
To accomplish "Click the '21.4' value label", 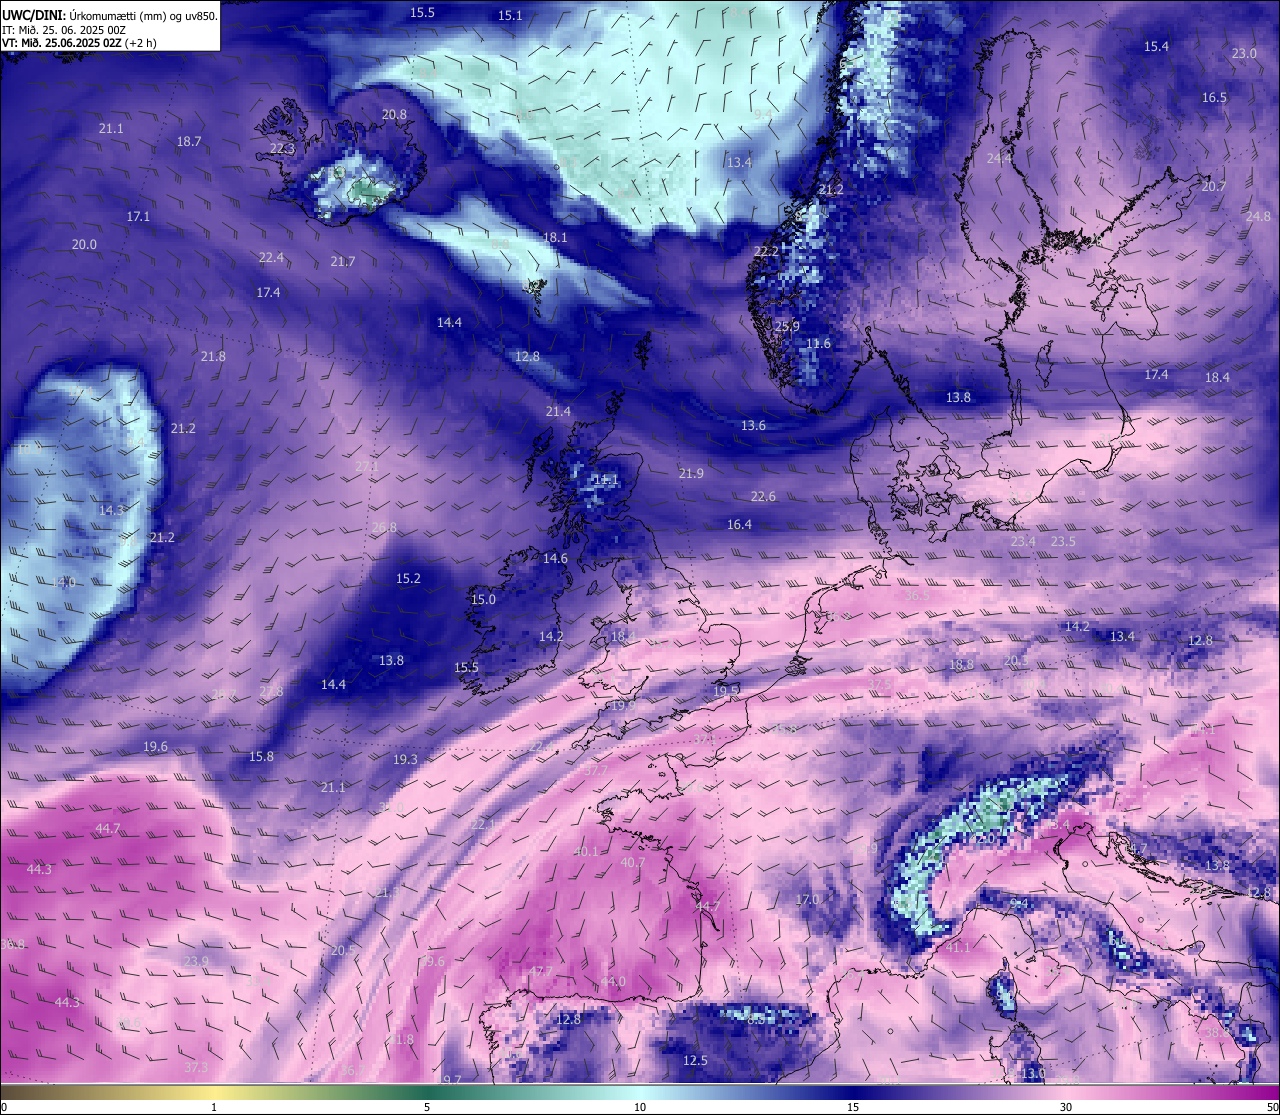I will [558, 411].
